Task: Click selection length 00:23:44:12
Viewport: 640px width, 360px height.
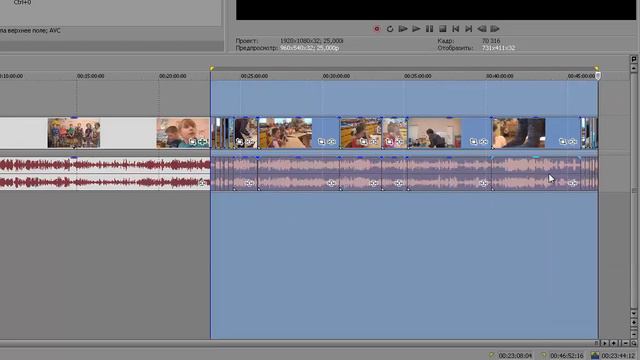Action: [x=618, y=356]
